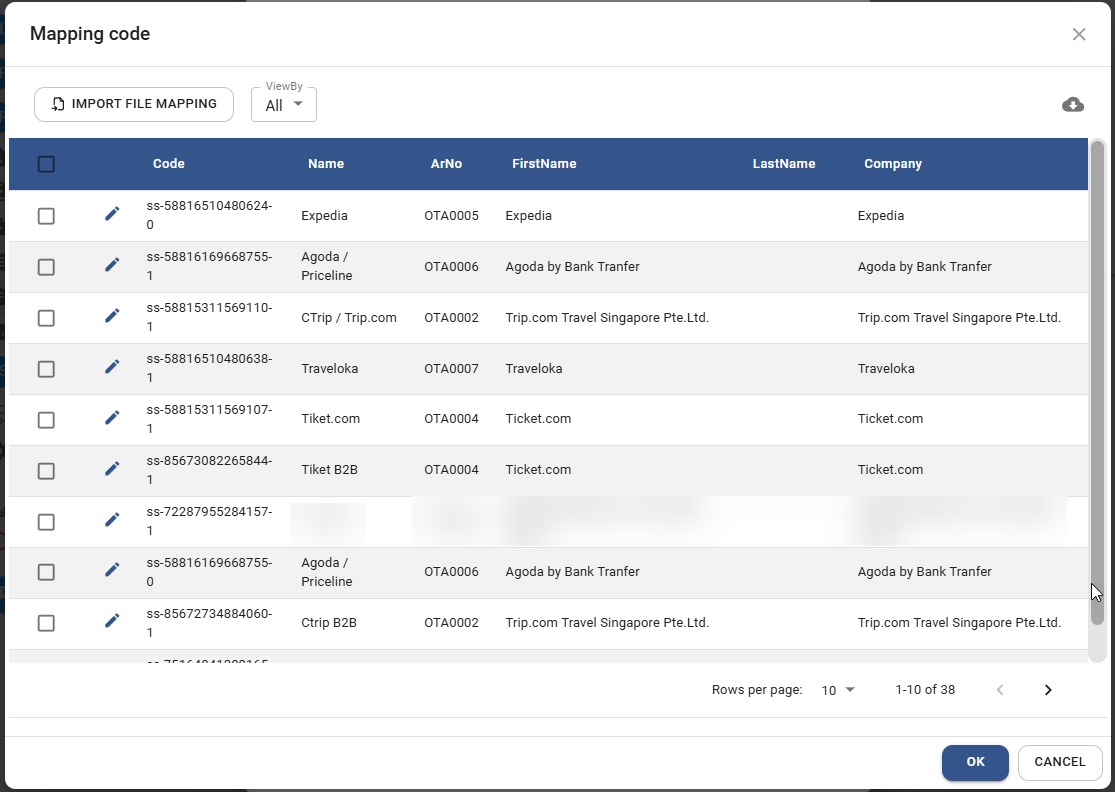Sort by the ArNo column header

[446, 164]
